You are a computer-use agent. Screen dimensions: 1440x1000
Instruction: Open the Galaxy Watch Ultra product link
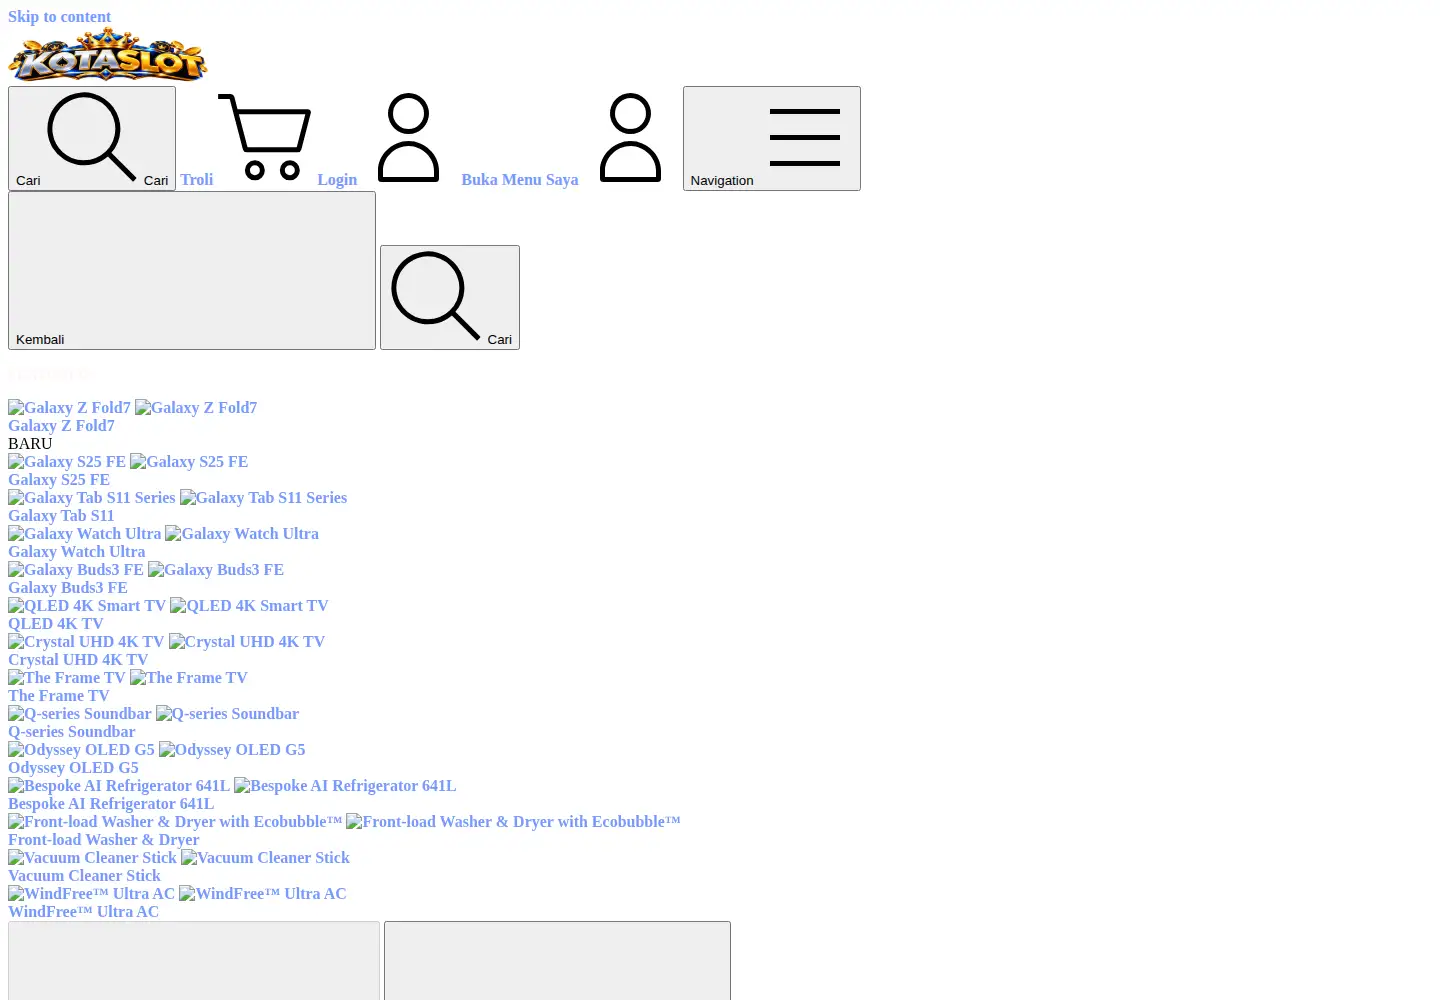click(x=76, y=552)
